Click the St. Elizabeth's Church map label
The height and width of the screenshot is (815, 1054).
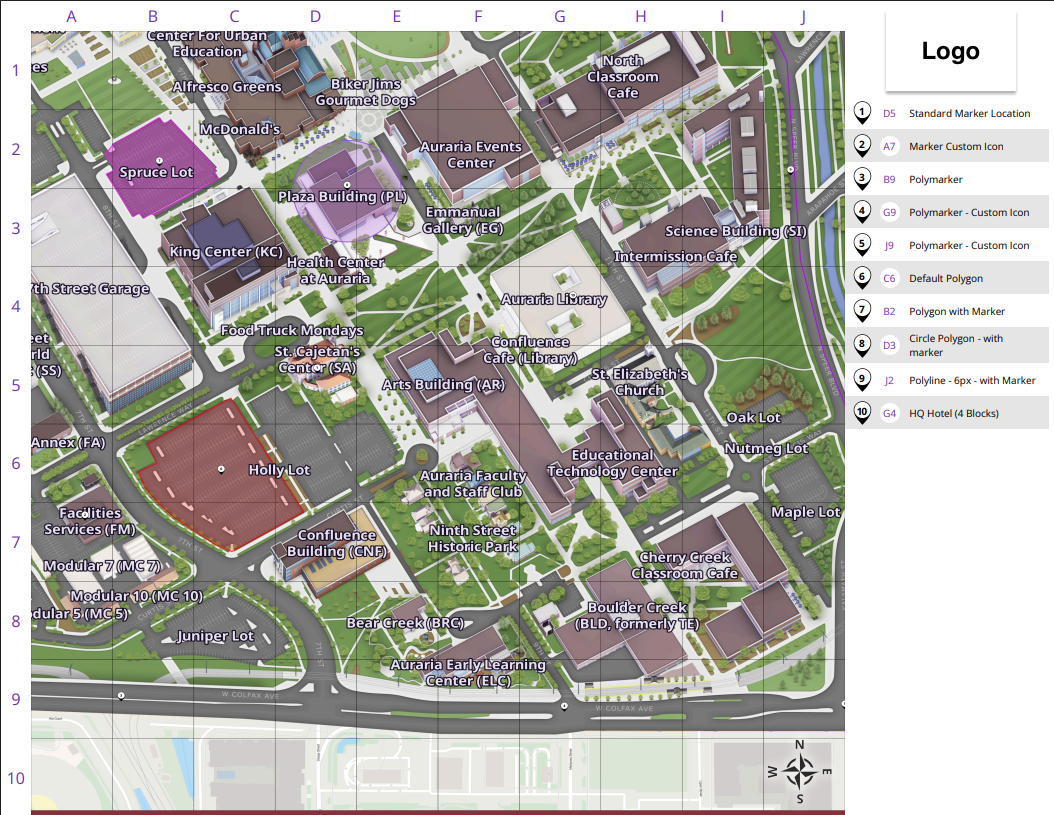point(639,382)
